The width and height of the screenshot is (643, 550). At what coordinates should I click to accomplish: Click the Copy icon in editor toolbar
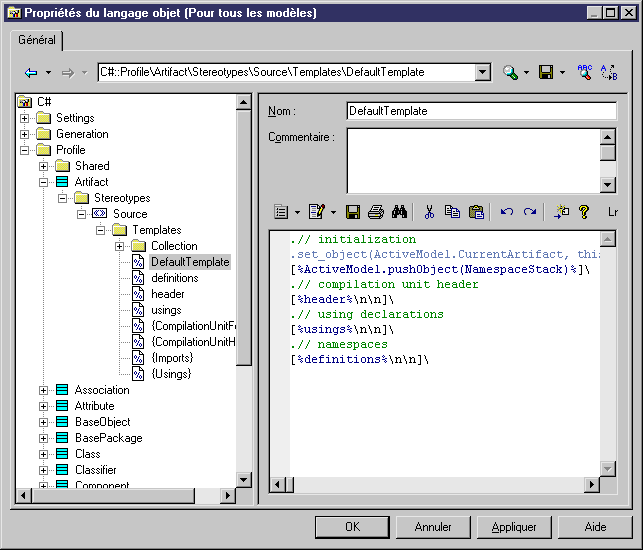click(452, 212)
